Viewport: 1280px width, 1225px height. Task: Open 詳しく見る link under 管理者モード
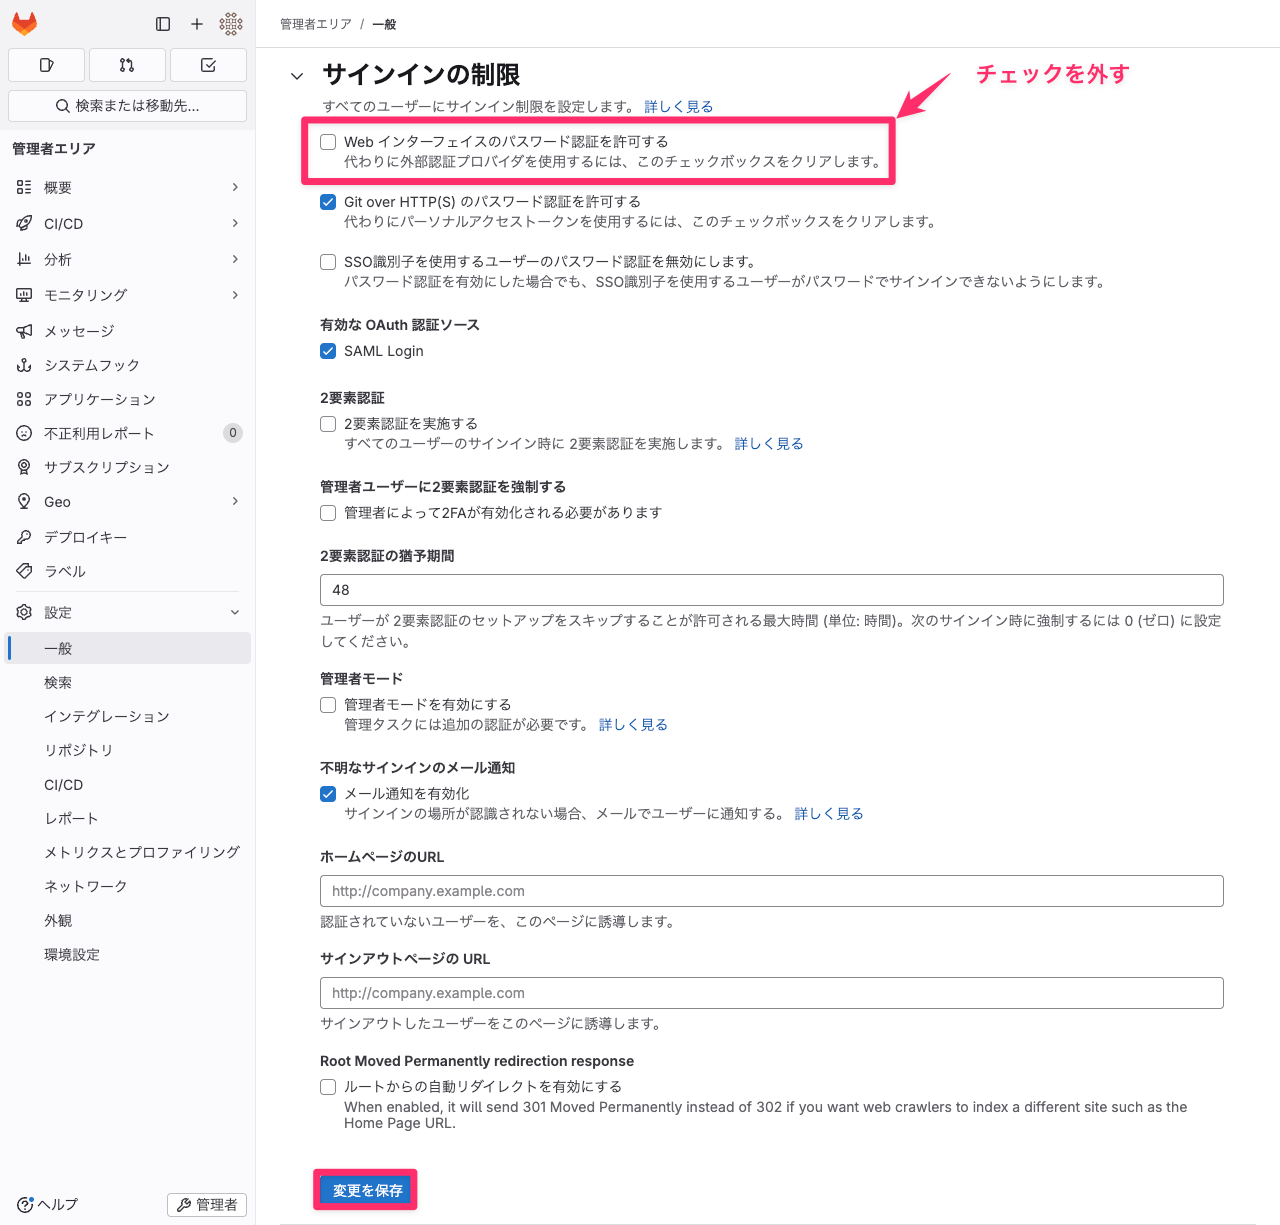633,724
